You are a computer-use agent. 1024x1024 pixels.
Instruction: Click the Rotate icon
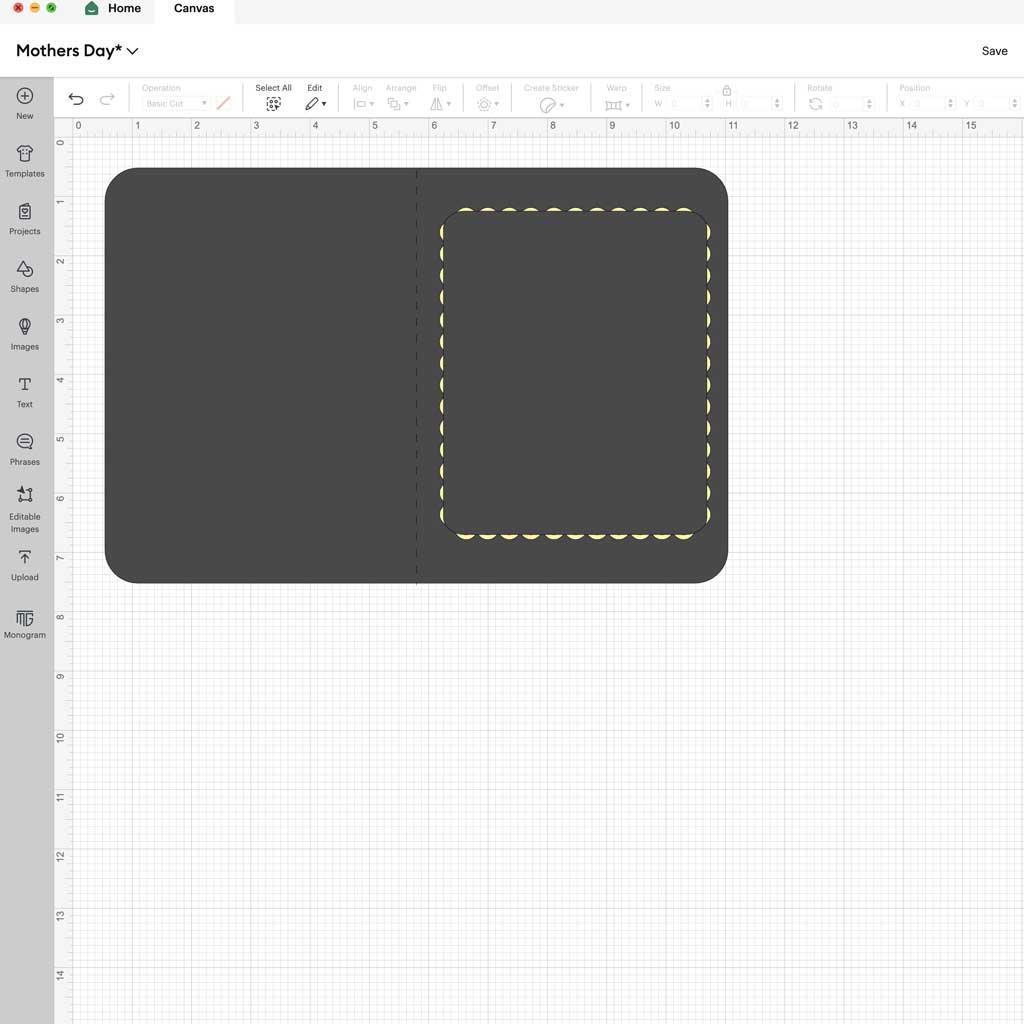coord(816,104)
